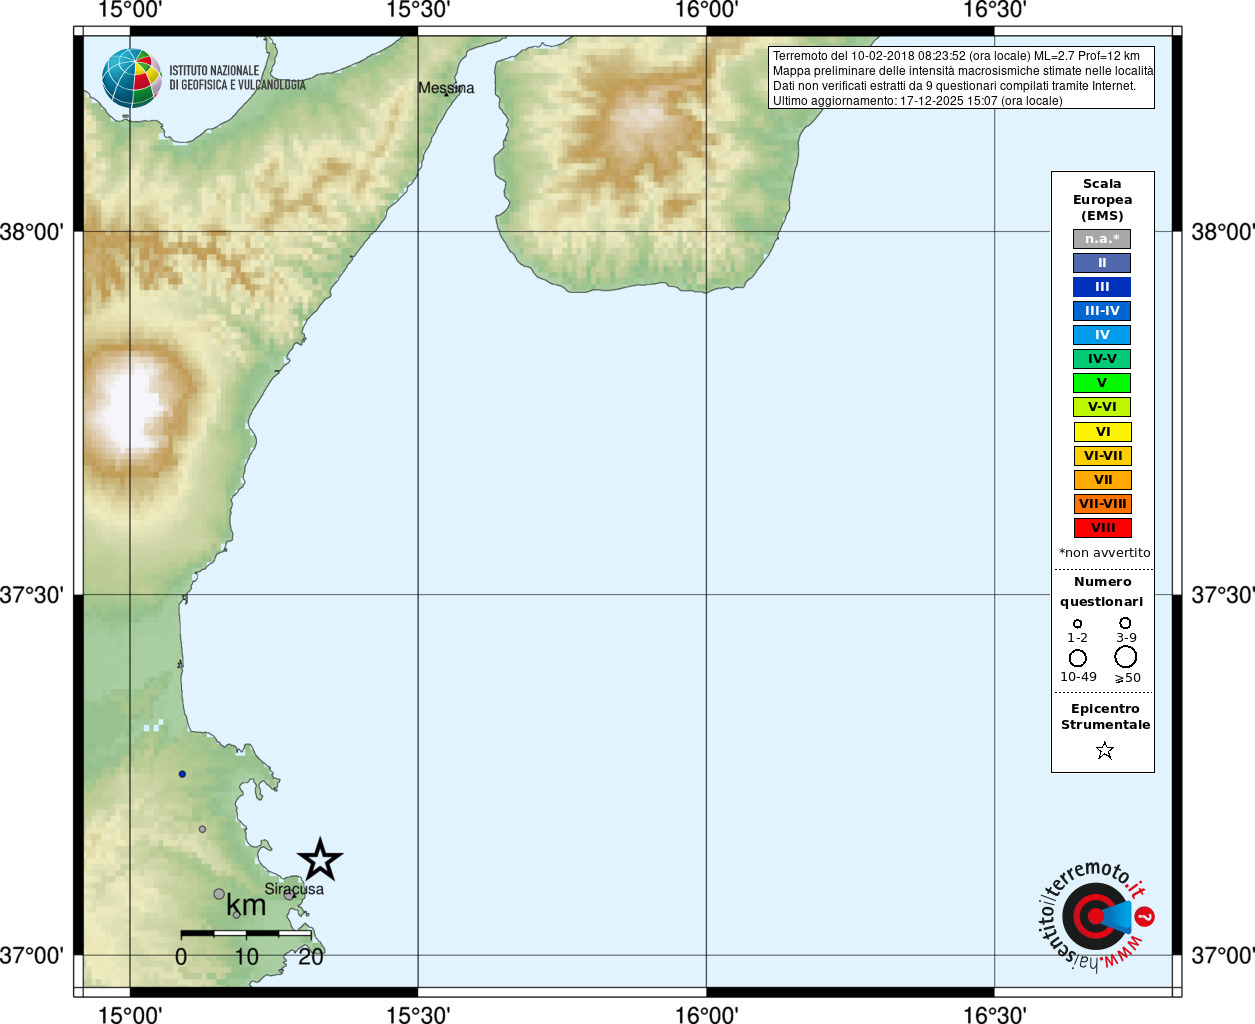The width and height of the screenshot is (1255, 1024).
Task: Click the 16°30' label below the map
Action: tap(994, 1014)
